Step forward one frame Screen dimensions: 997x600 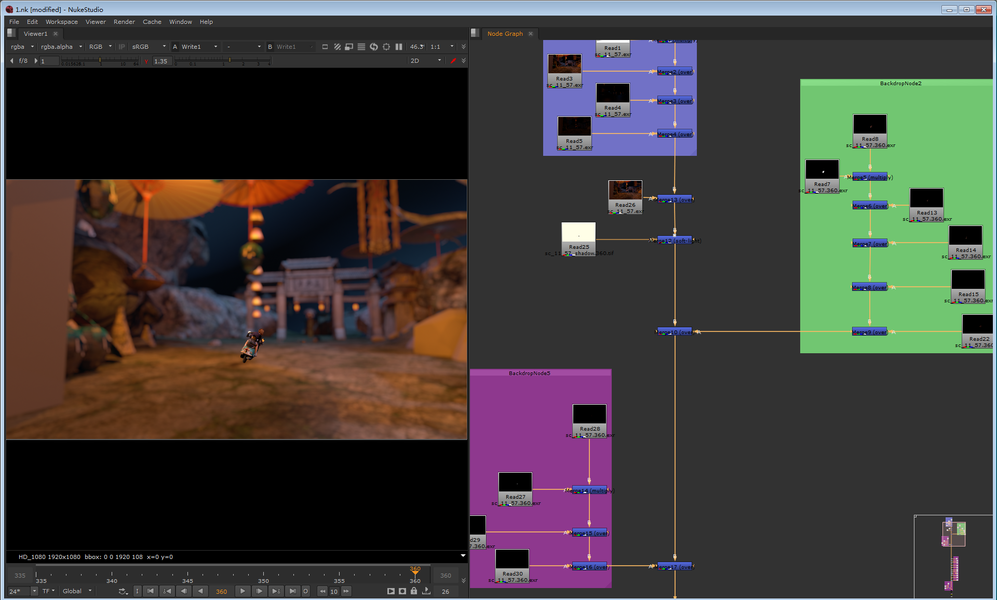coord(259,591)
